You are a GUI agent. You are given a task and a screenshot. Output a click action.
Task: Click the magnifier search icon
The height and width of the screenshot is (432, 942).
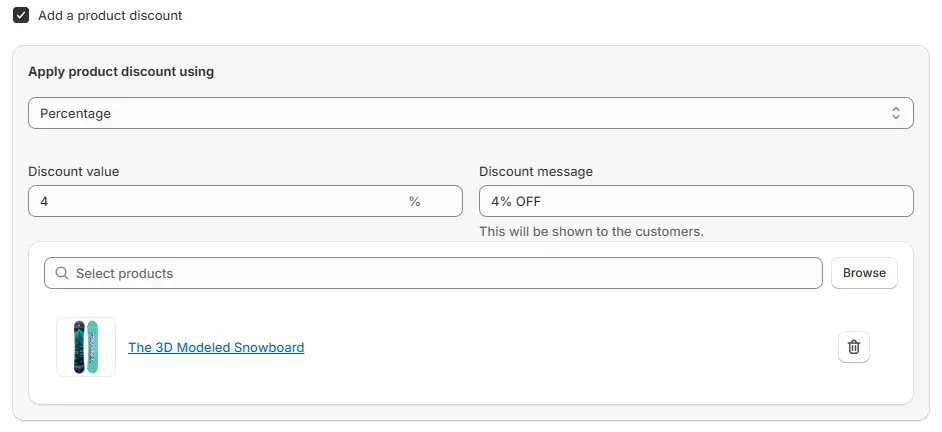point(62,273)
